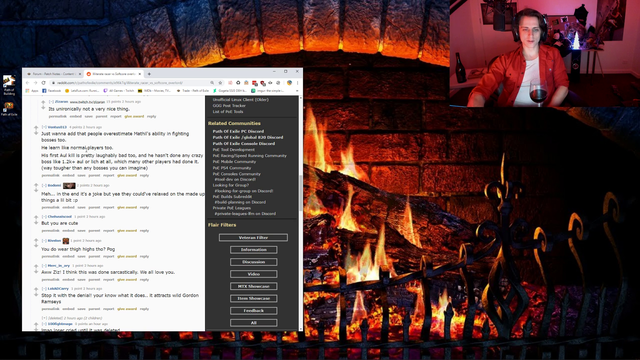Collapse the "Aww Ziz!" comment
This screenshot has height=360, width=640.
[44, 266]
